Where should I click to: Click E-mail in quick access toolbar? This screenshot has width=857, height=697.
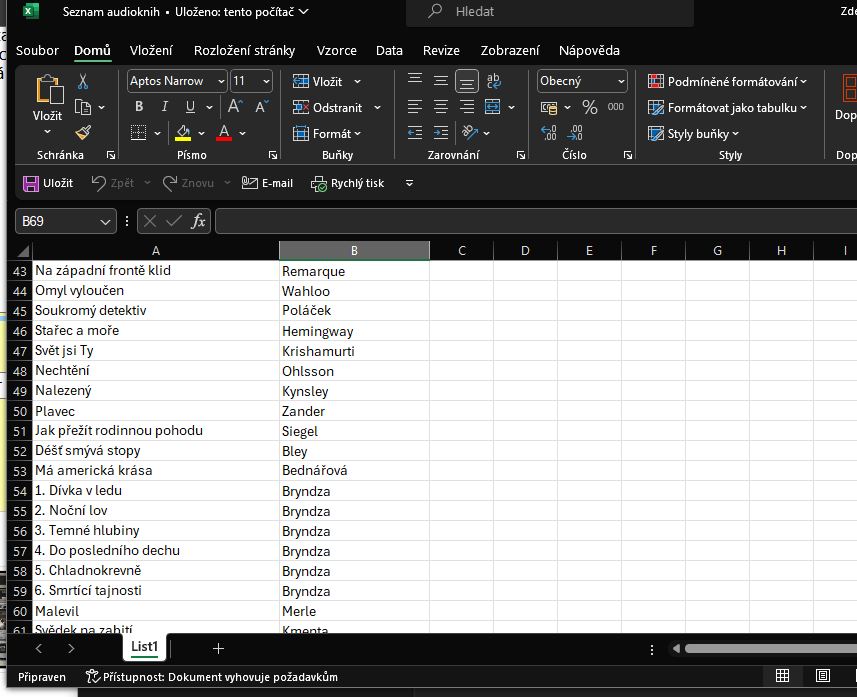point(267,183)
